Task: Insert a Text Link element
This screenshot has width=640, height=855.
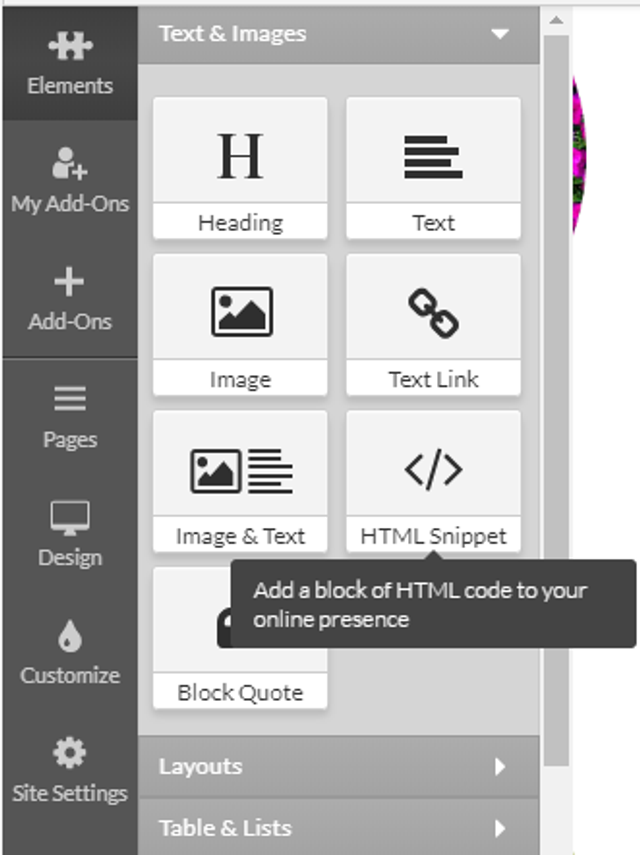Action: [433, 324]
